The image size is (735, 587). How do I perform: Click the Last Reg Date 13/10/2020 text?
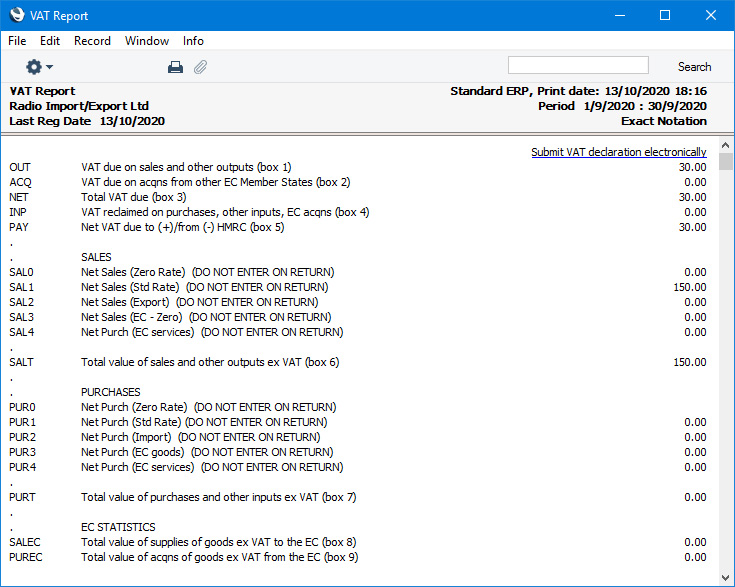[x=87, y=121]
